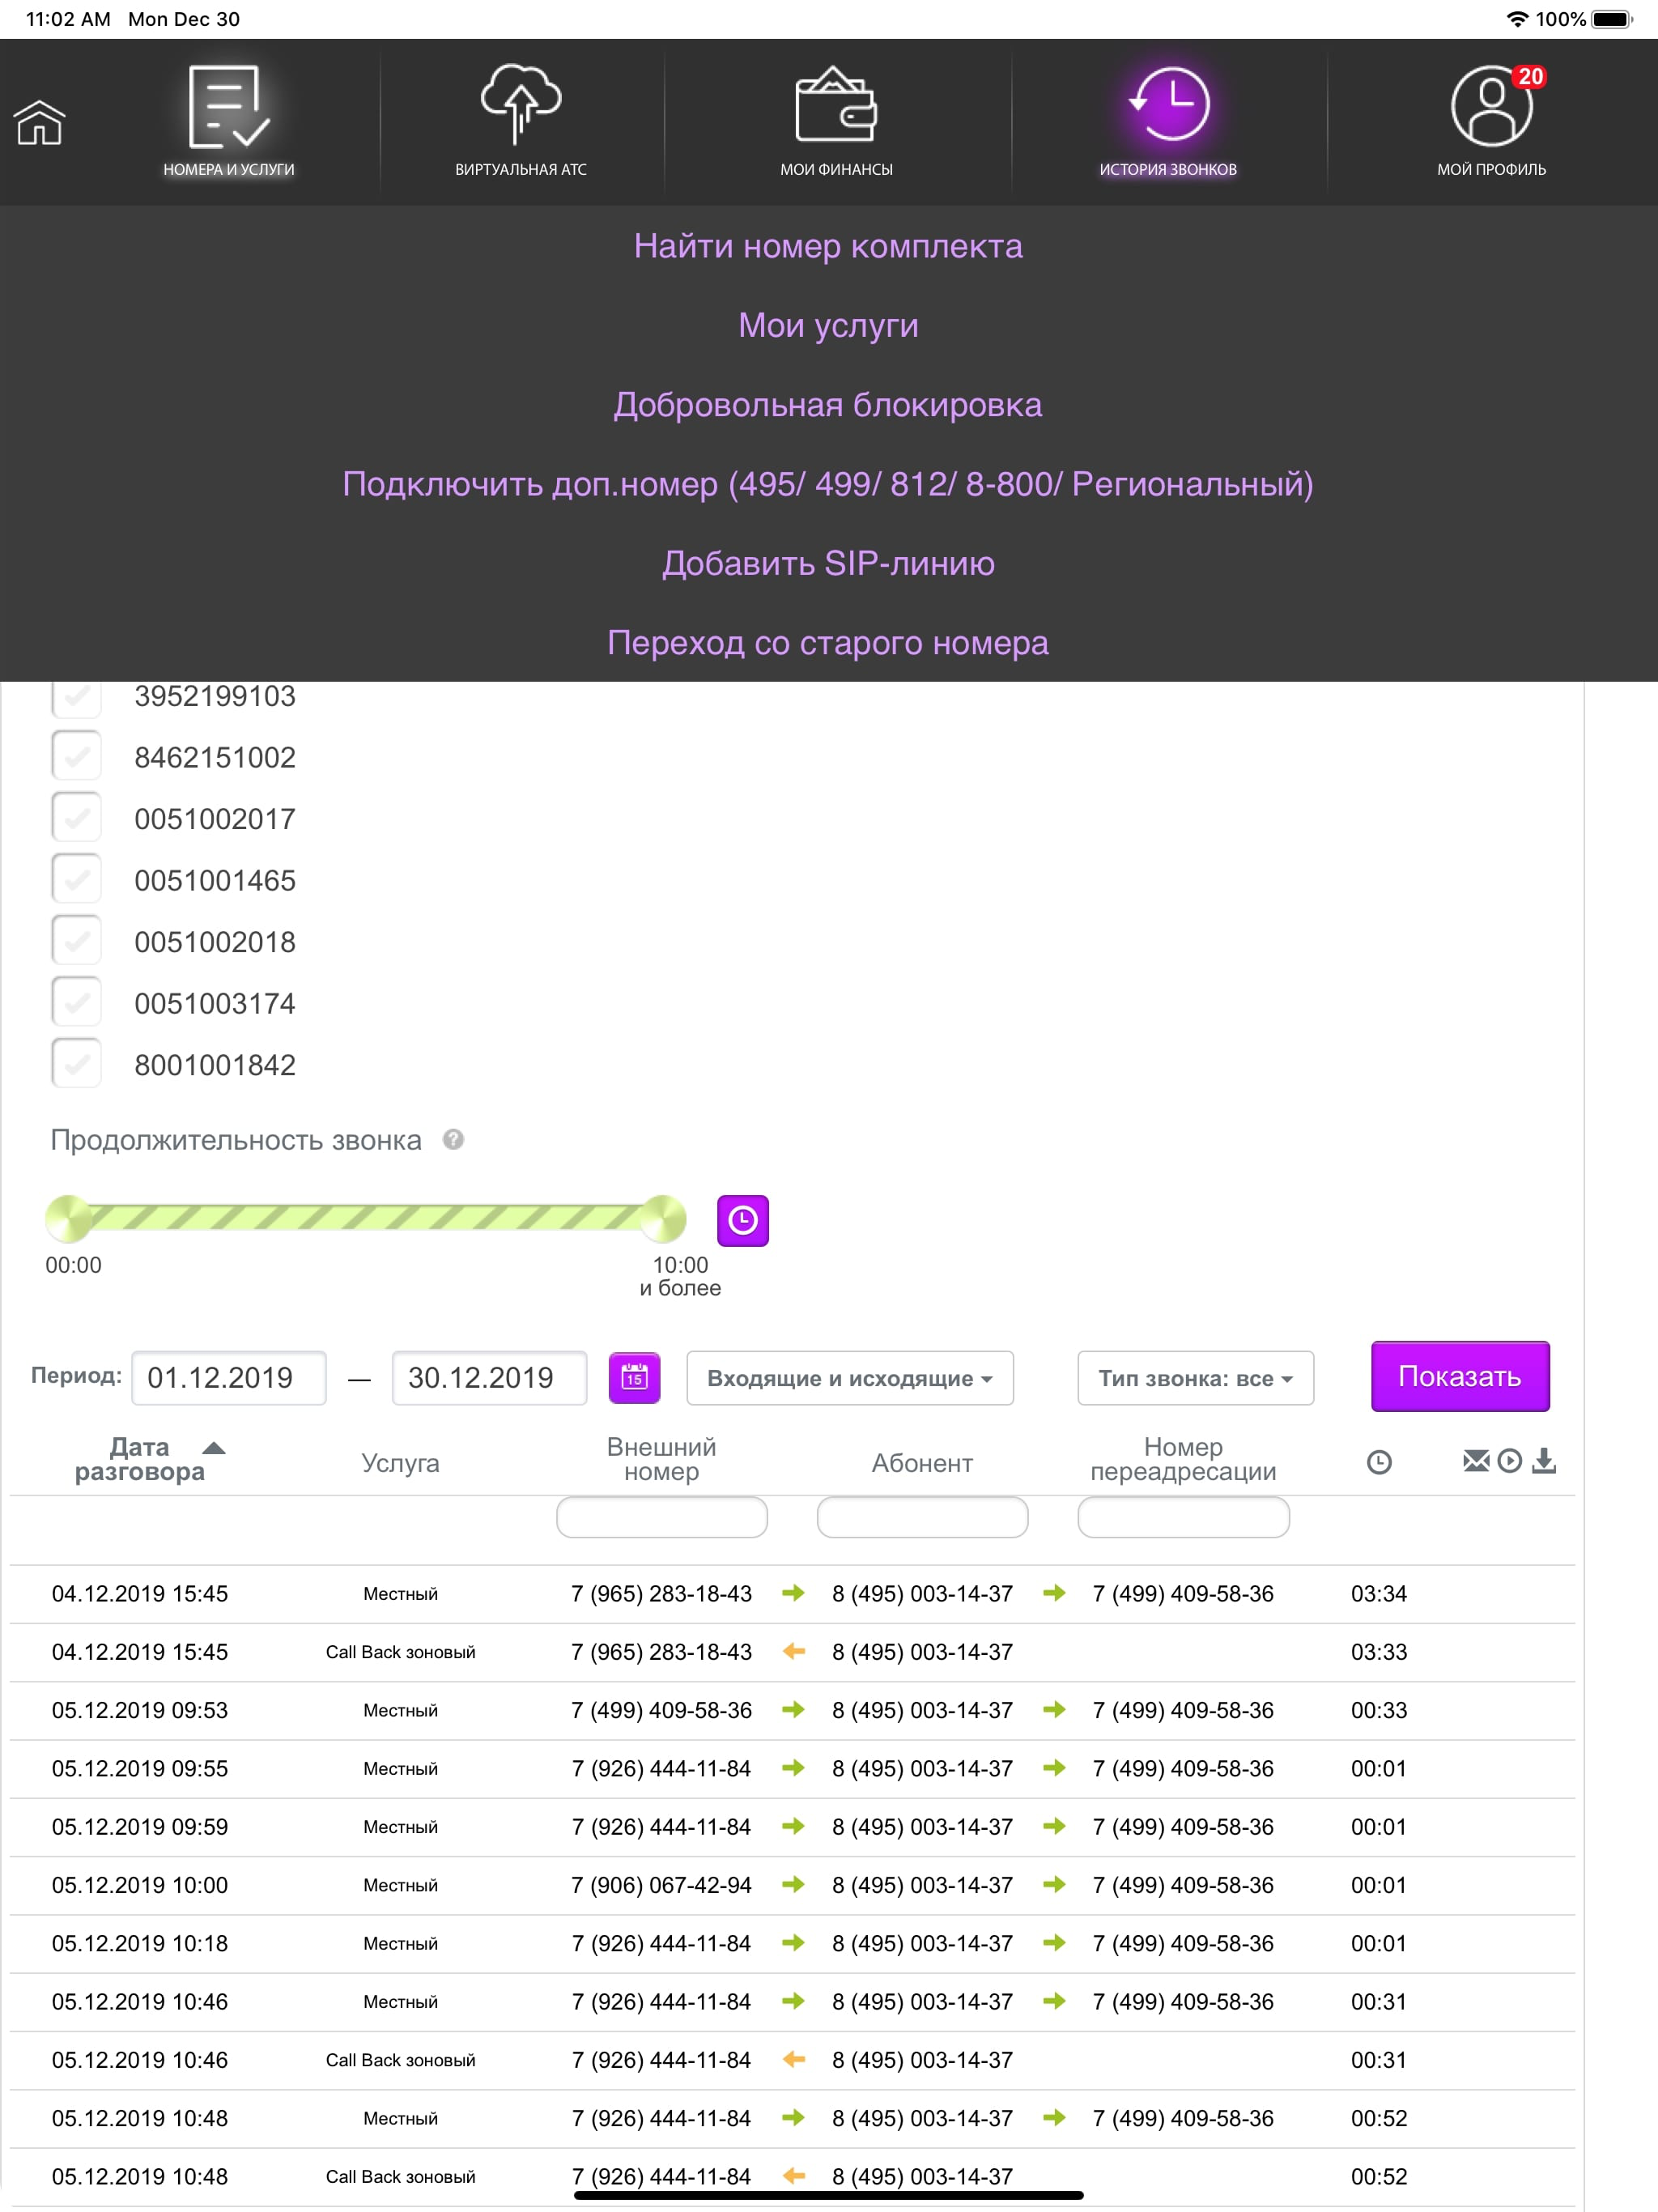Click the Показать button

click(1460, 1376)
